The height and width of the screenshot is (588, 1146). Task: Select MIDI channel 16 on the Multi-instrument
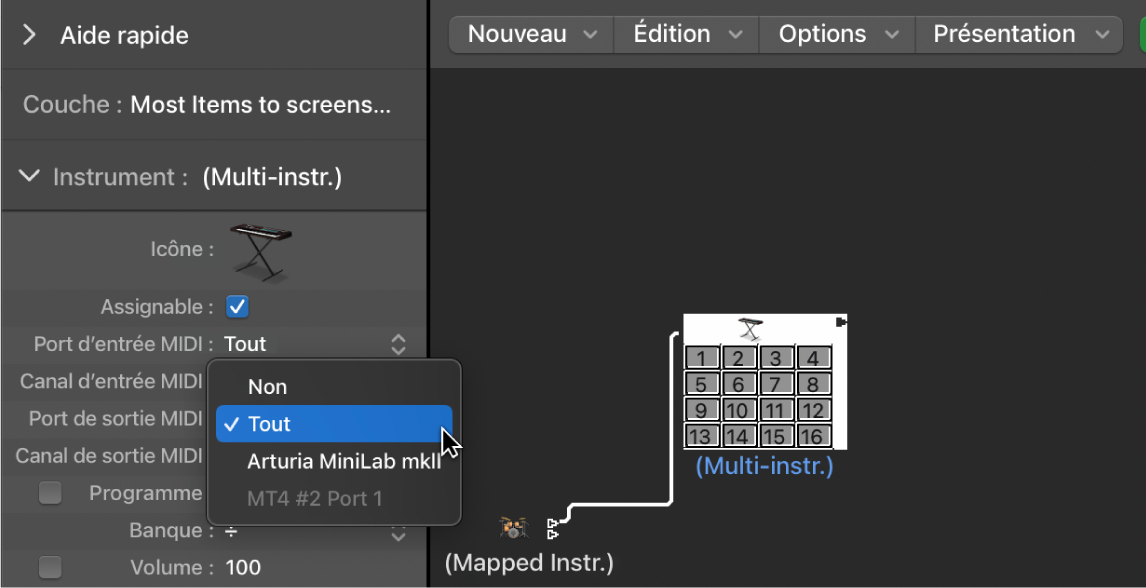coord(812,436)
